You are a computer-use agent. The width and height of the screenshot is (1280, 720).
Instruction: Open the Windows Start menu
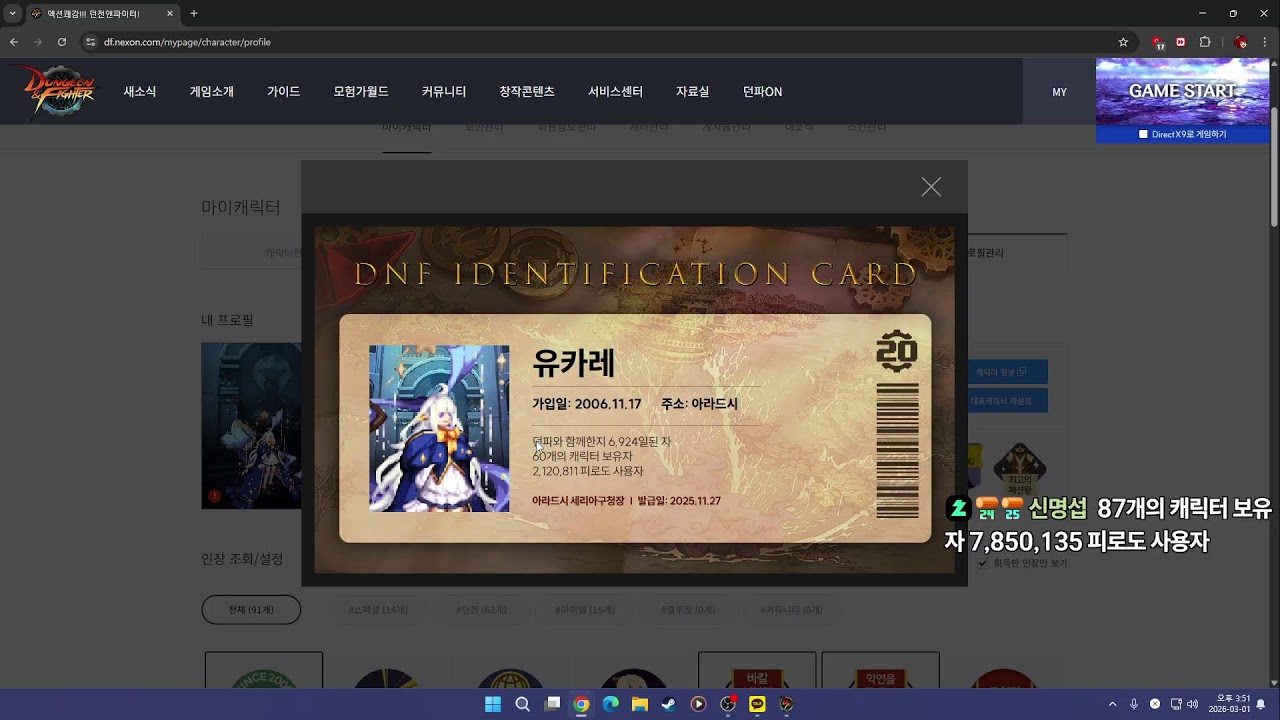(493, 704)
